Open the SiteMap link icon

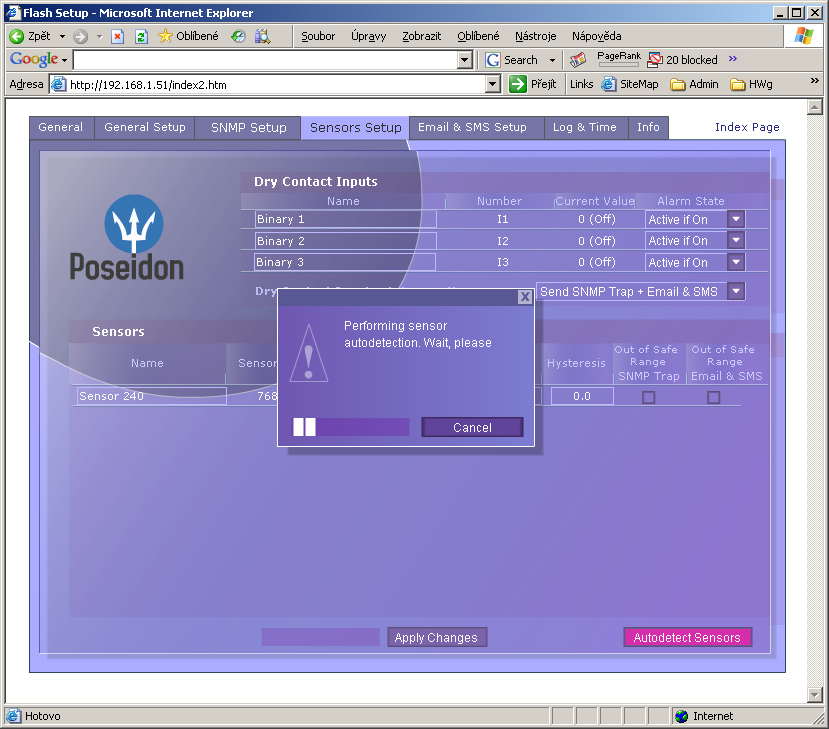pos(609,84)
